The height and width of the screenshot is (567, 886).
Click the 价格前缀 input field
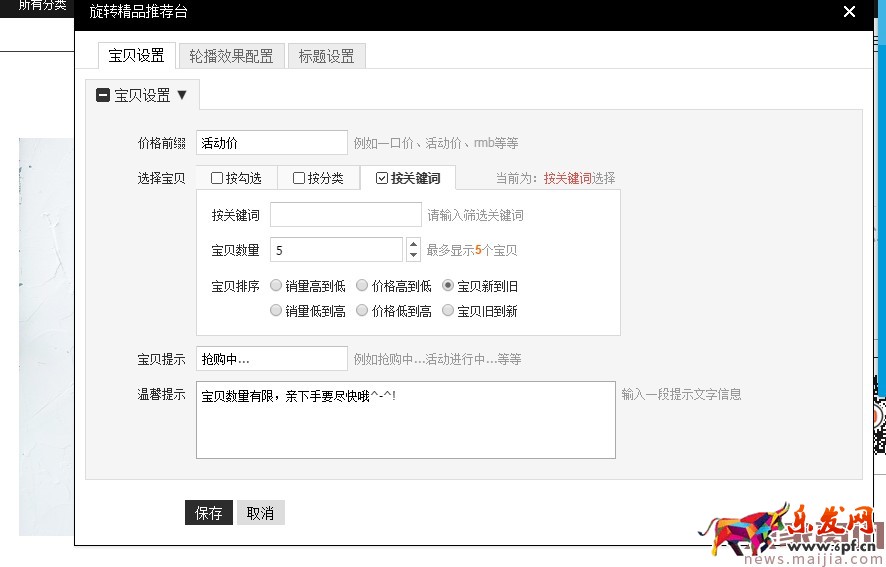click(272, 142)
